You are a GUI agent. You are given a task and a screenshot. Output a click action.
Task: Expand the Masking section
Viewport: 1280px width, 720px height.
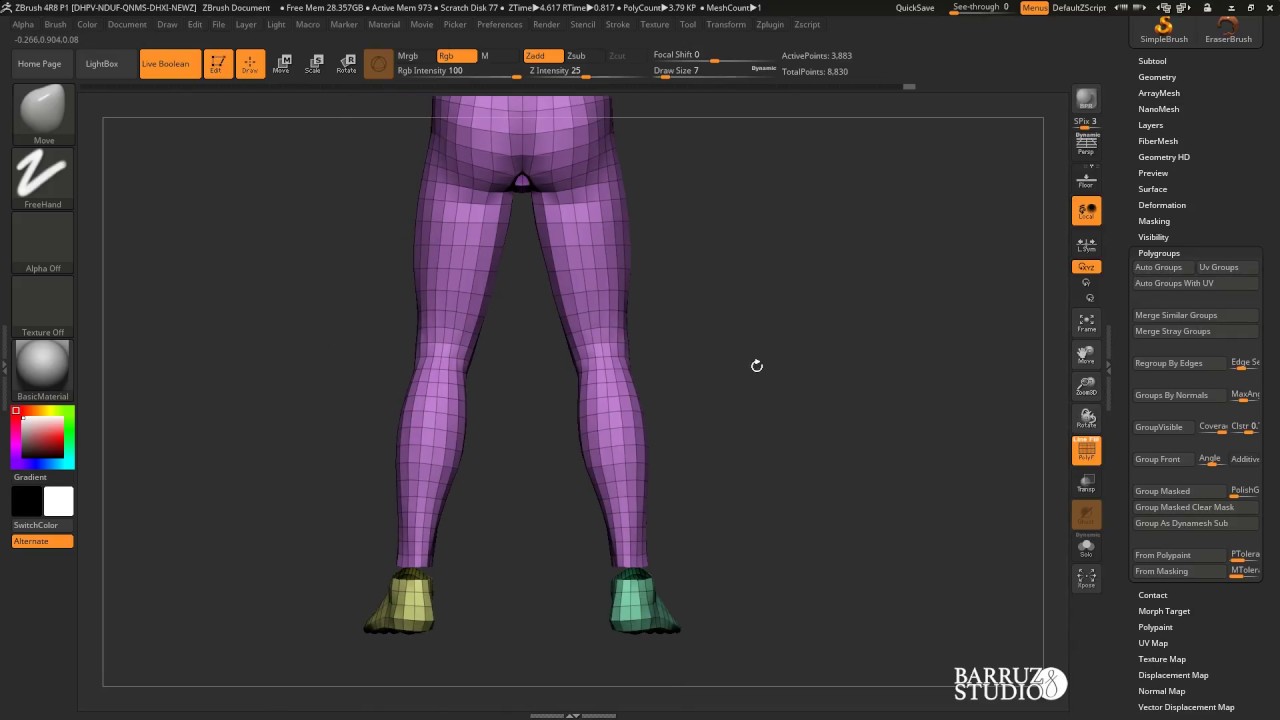(1154, 221)
